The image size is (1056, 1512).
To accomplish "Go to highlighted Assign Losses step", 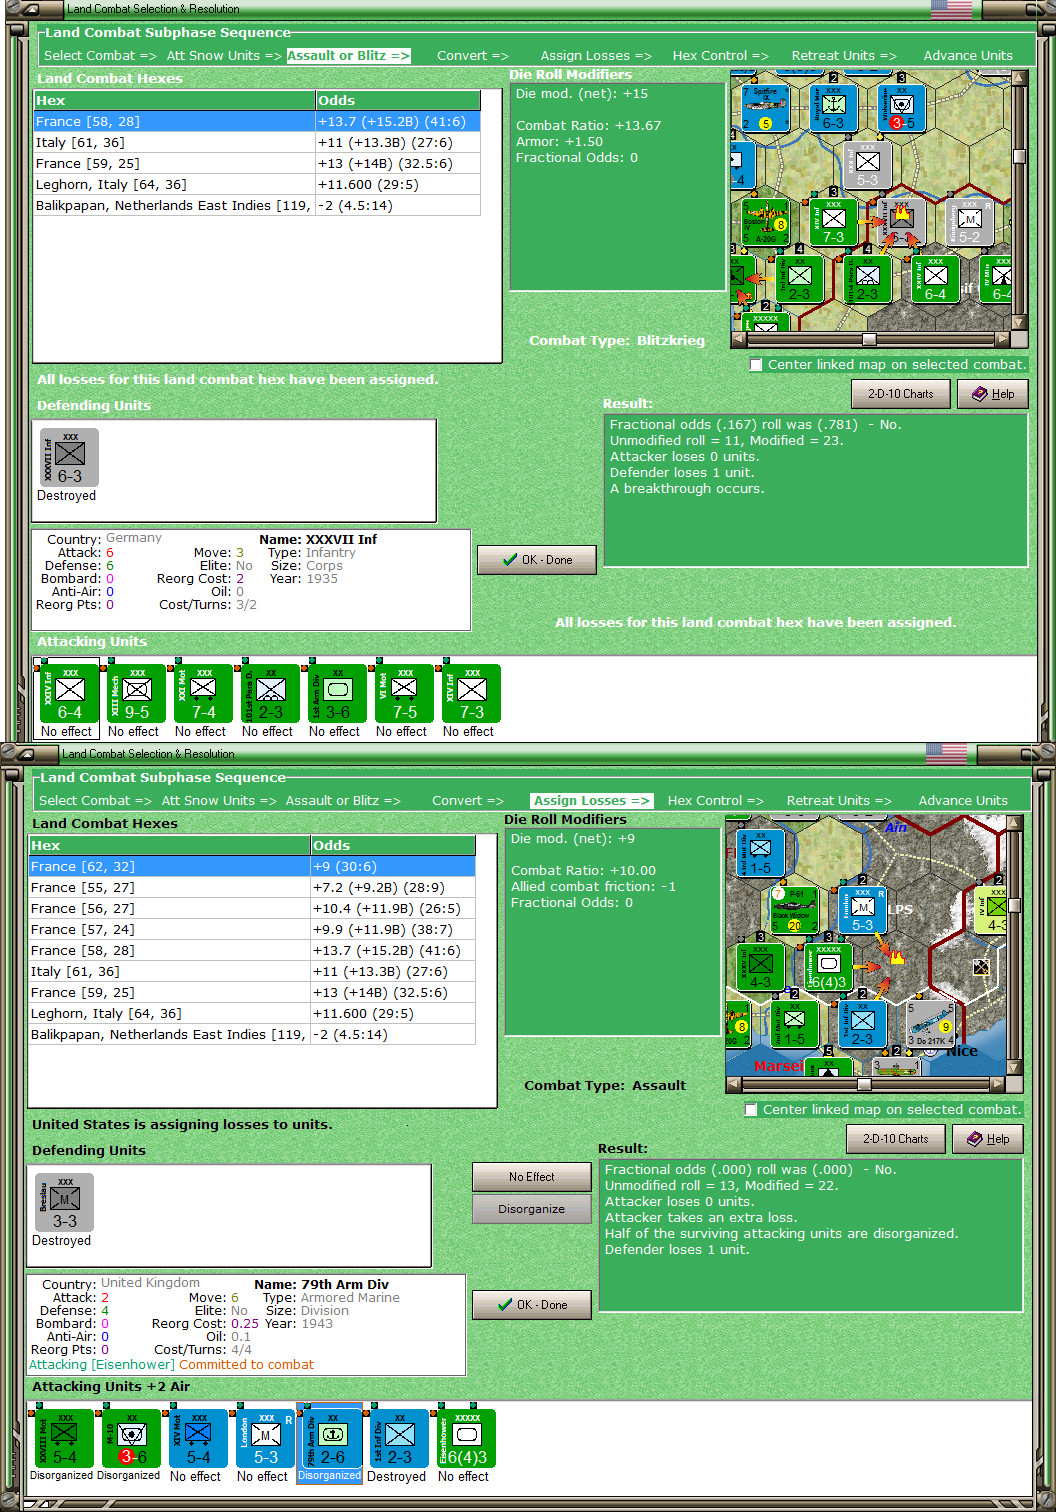I will (593, 801).
